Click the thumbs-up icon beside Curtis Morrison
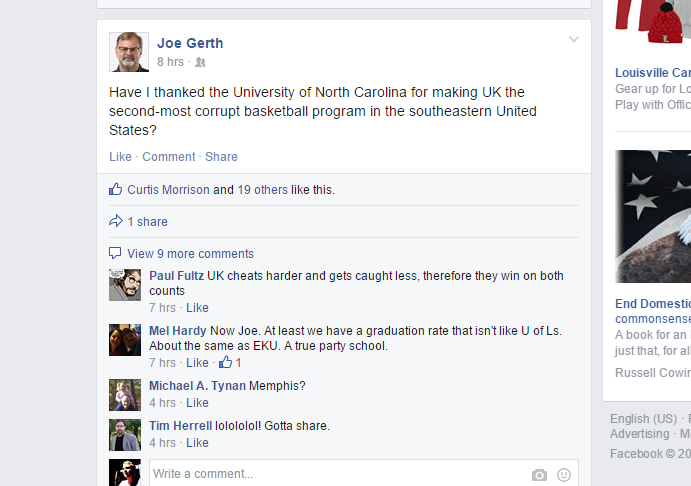This screenshot has width=691, height=486. (115, 189)
